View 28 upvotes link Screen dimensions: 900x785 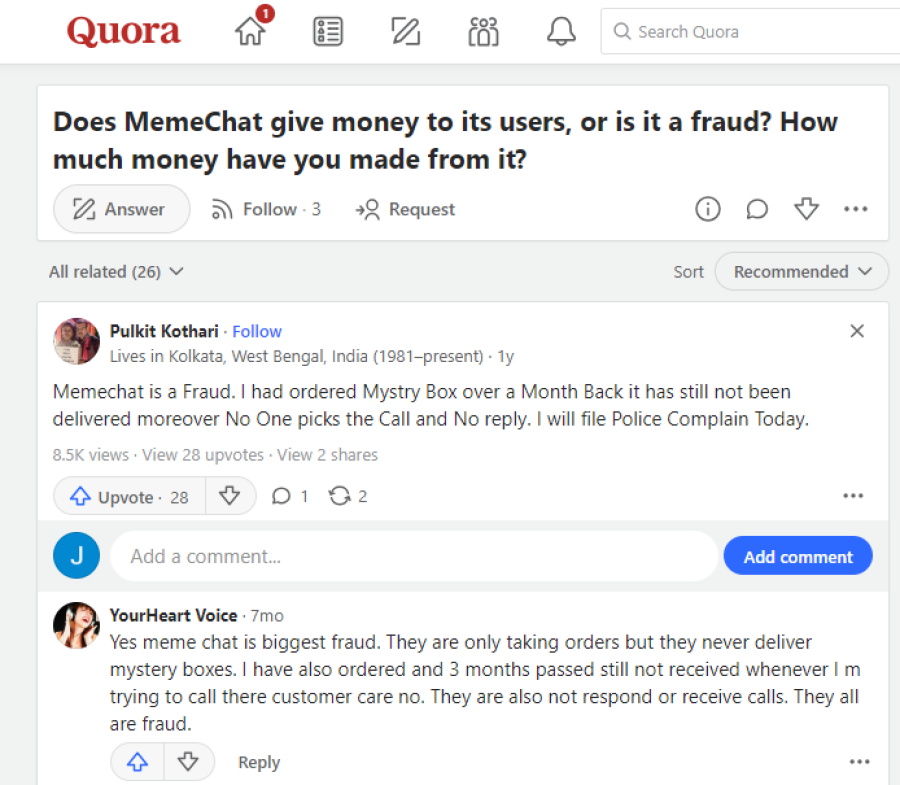coord(203,455)
